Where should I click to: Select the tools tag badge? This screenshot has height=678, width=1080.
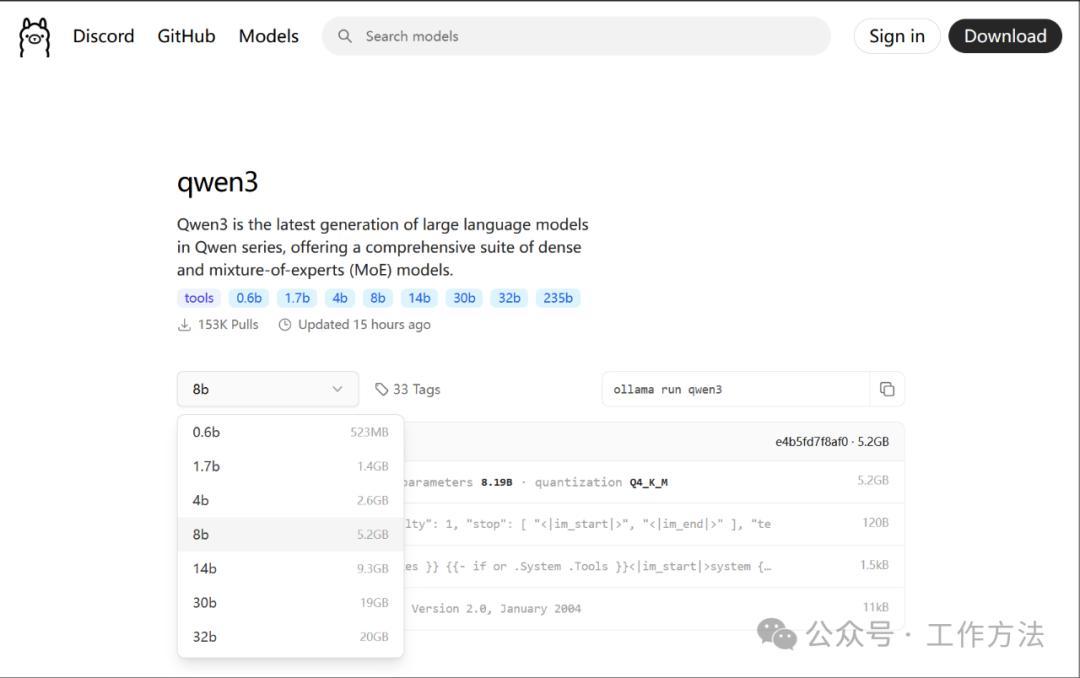(x=199, y=298)
